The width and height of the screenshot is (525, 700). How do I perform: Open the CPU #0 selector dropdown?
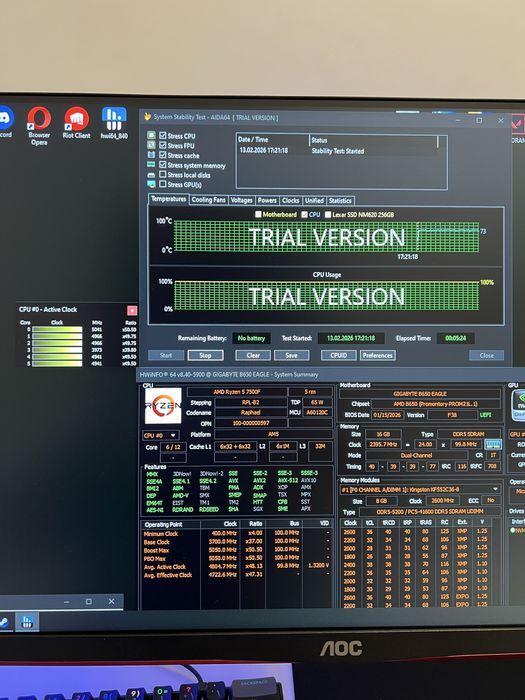[x=161, y=435]
